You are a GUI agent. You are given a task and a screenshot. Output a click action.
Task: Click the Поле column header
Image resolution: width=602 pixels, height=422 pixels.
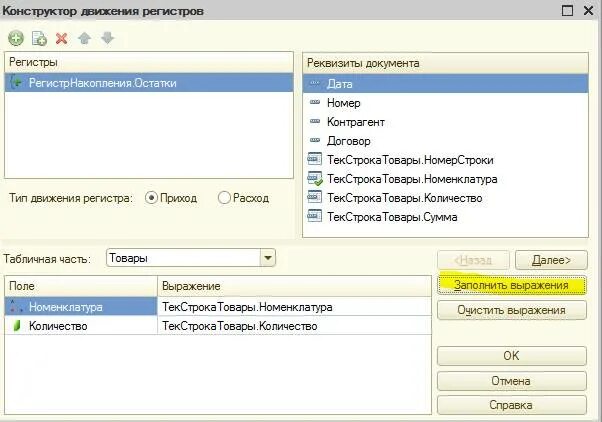click(x=81, y=286)
